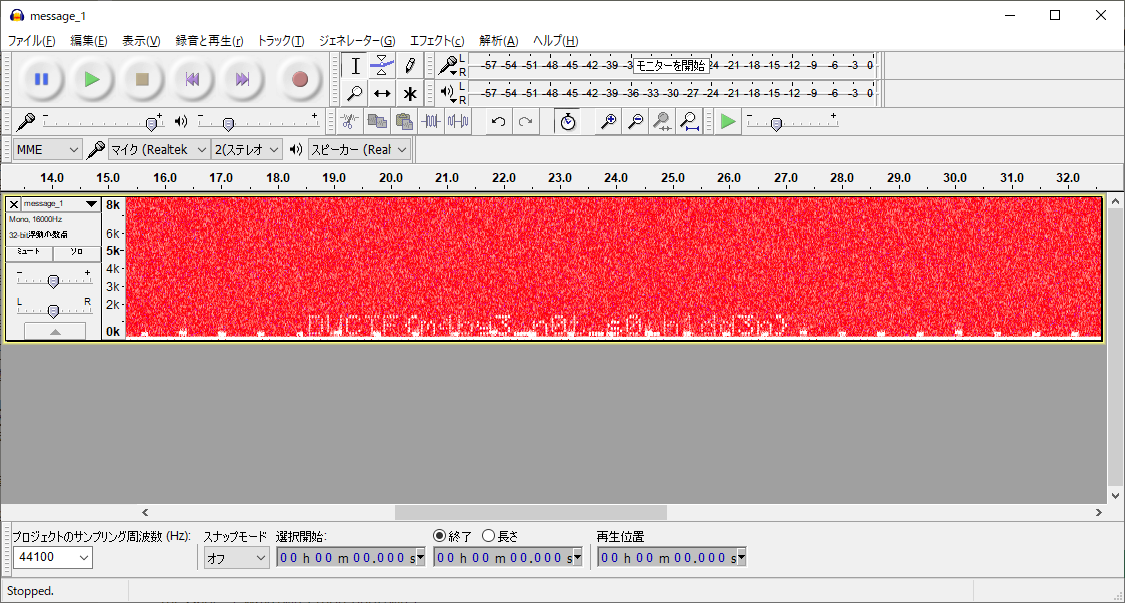
Task: Click Fit project to window zoom icon
Action: 689,121
